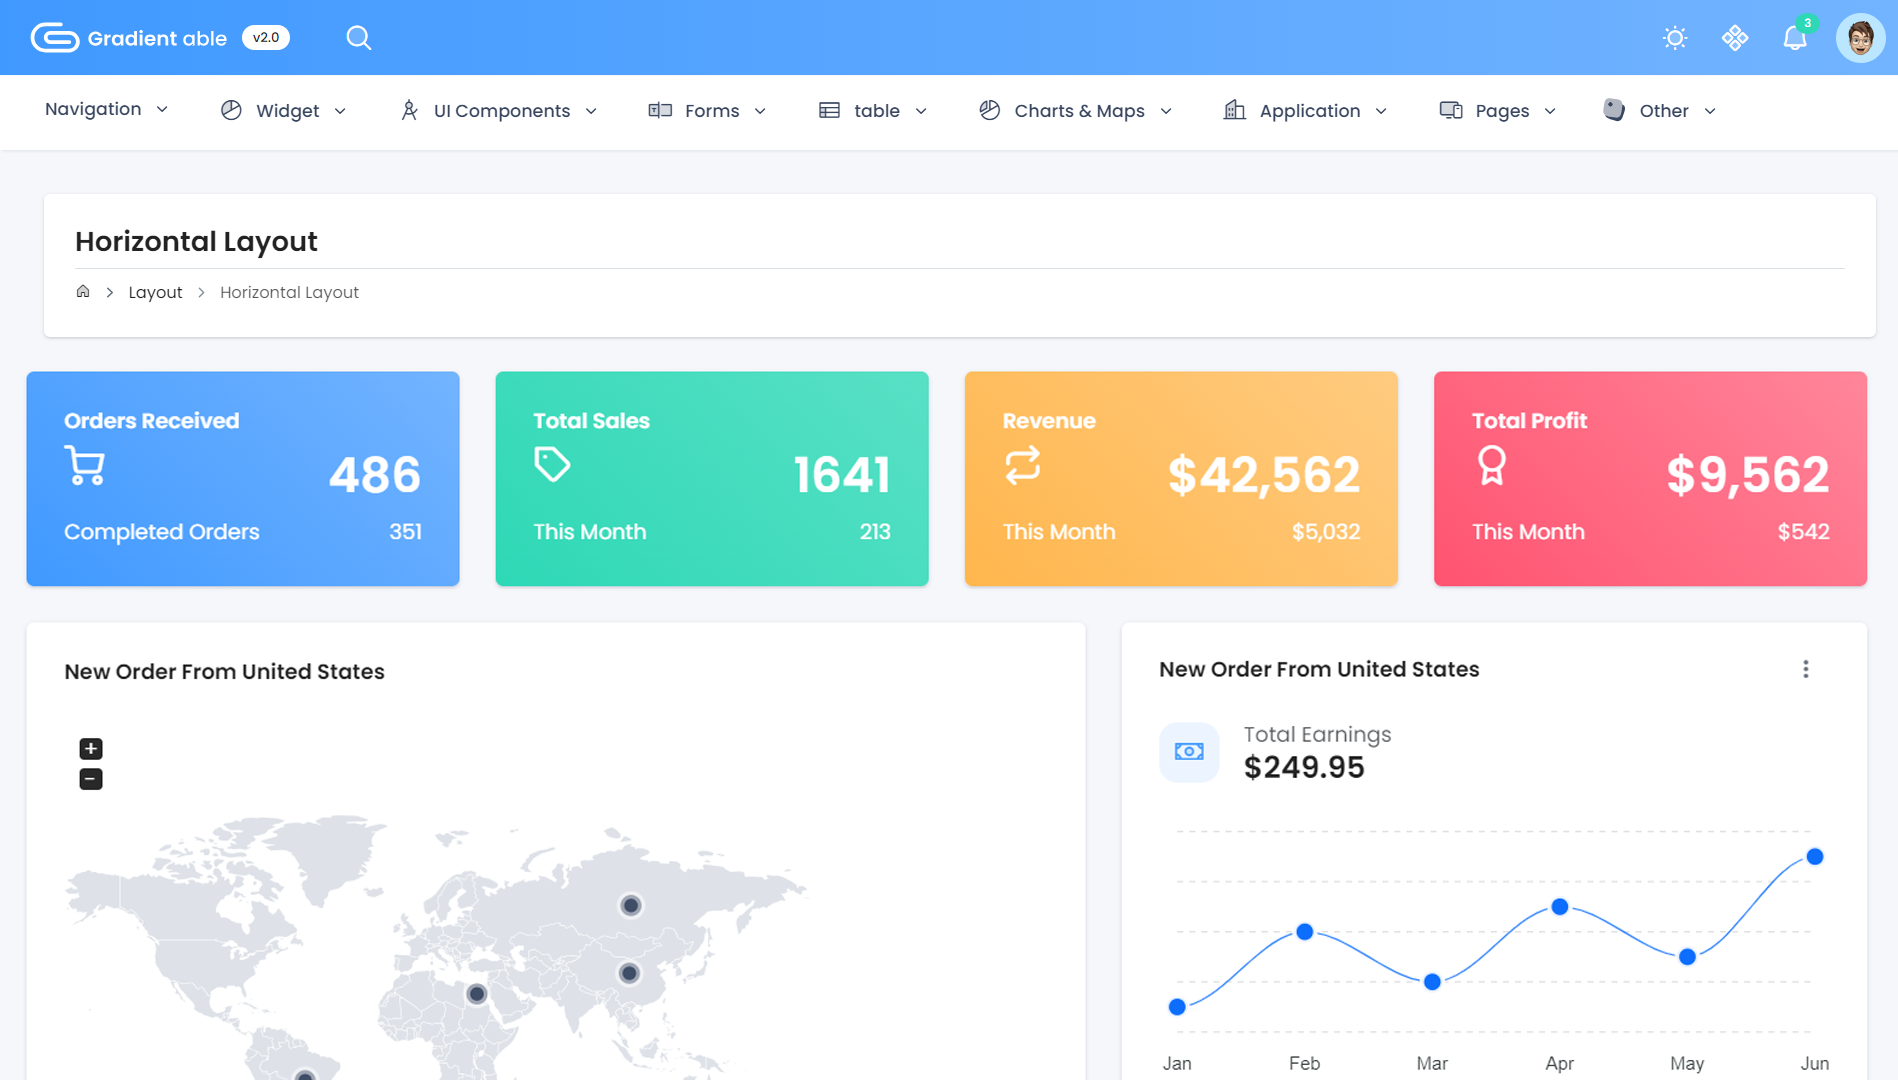Screen dimensions: 1898x1080
Task: Zoom out on the world map
Action: click(x=91, y=779)
